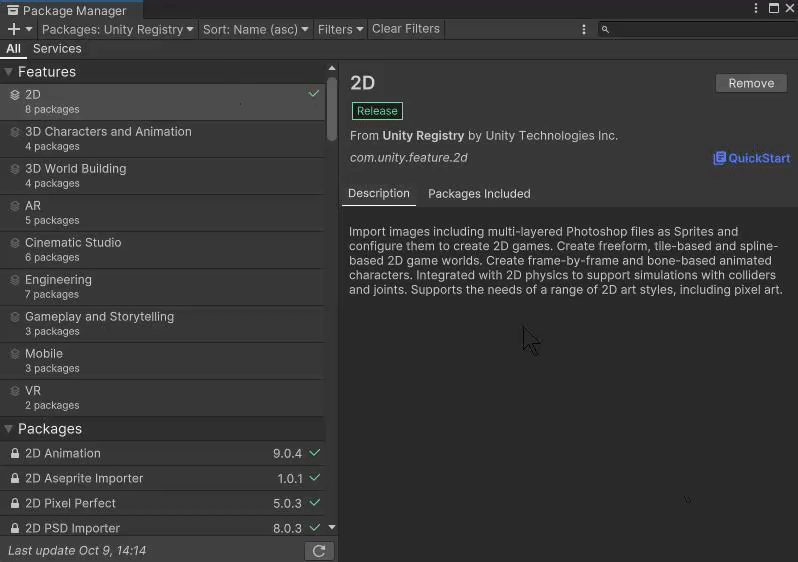Switch to the Services tab

[x=57, y=49]
